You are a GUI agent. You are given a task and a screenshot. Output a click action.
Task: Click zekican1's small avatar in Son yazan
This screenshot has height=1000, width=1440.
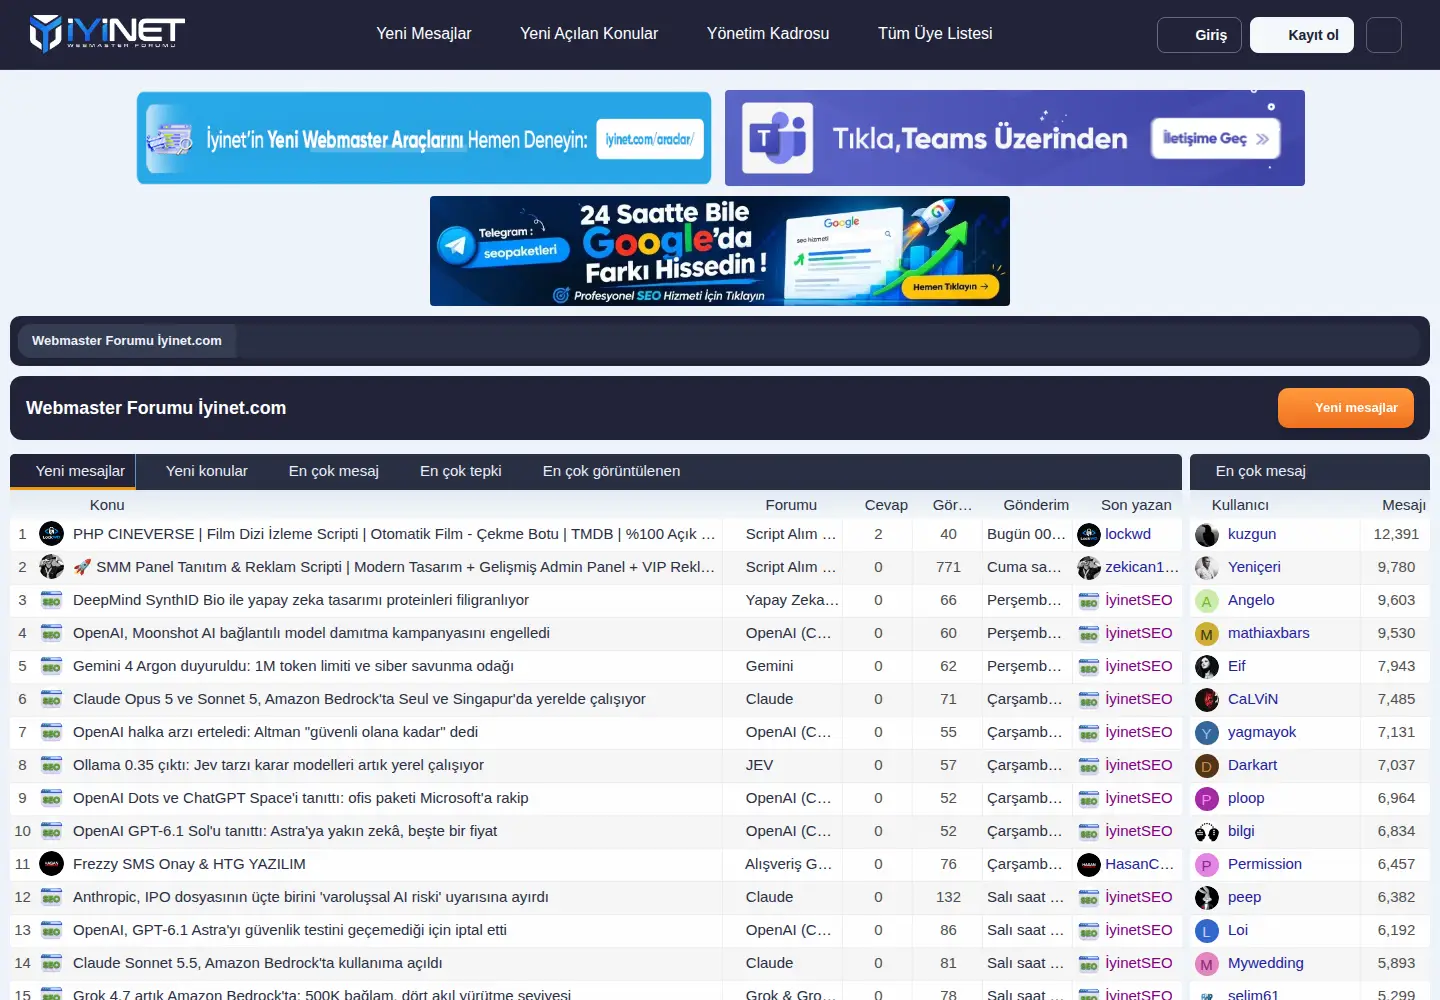pyautogui.click(x=1089, y=568)
